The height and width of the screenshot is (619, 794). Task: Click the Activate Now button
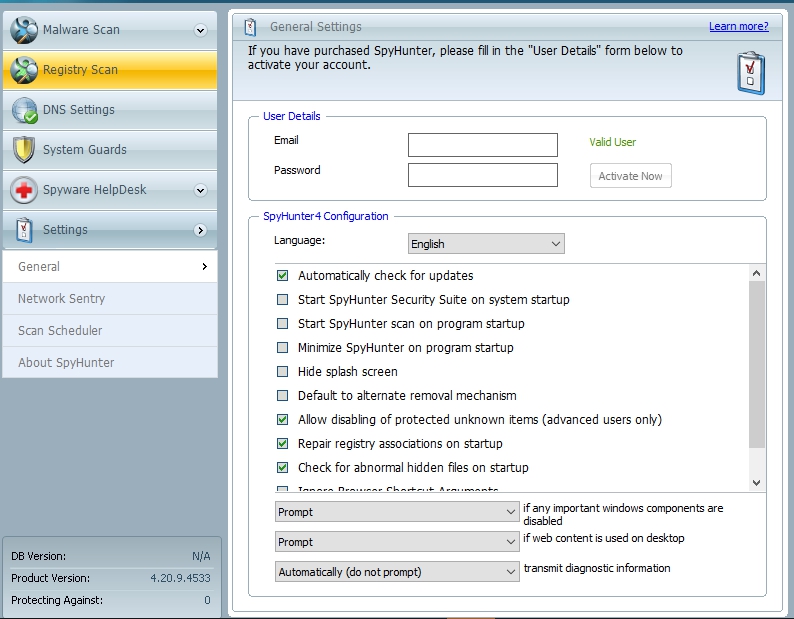tap(630, 176)
